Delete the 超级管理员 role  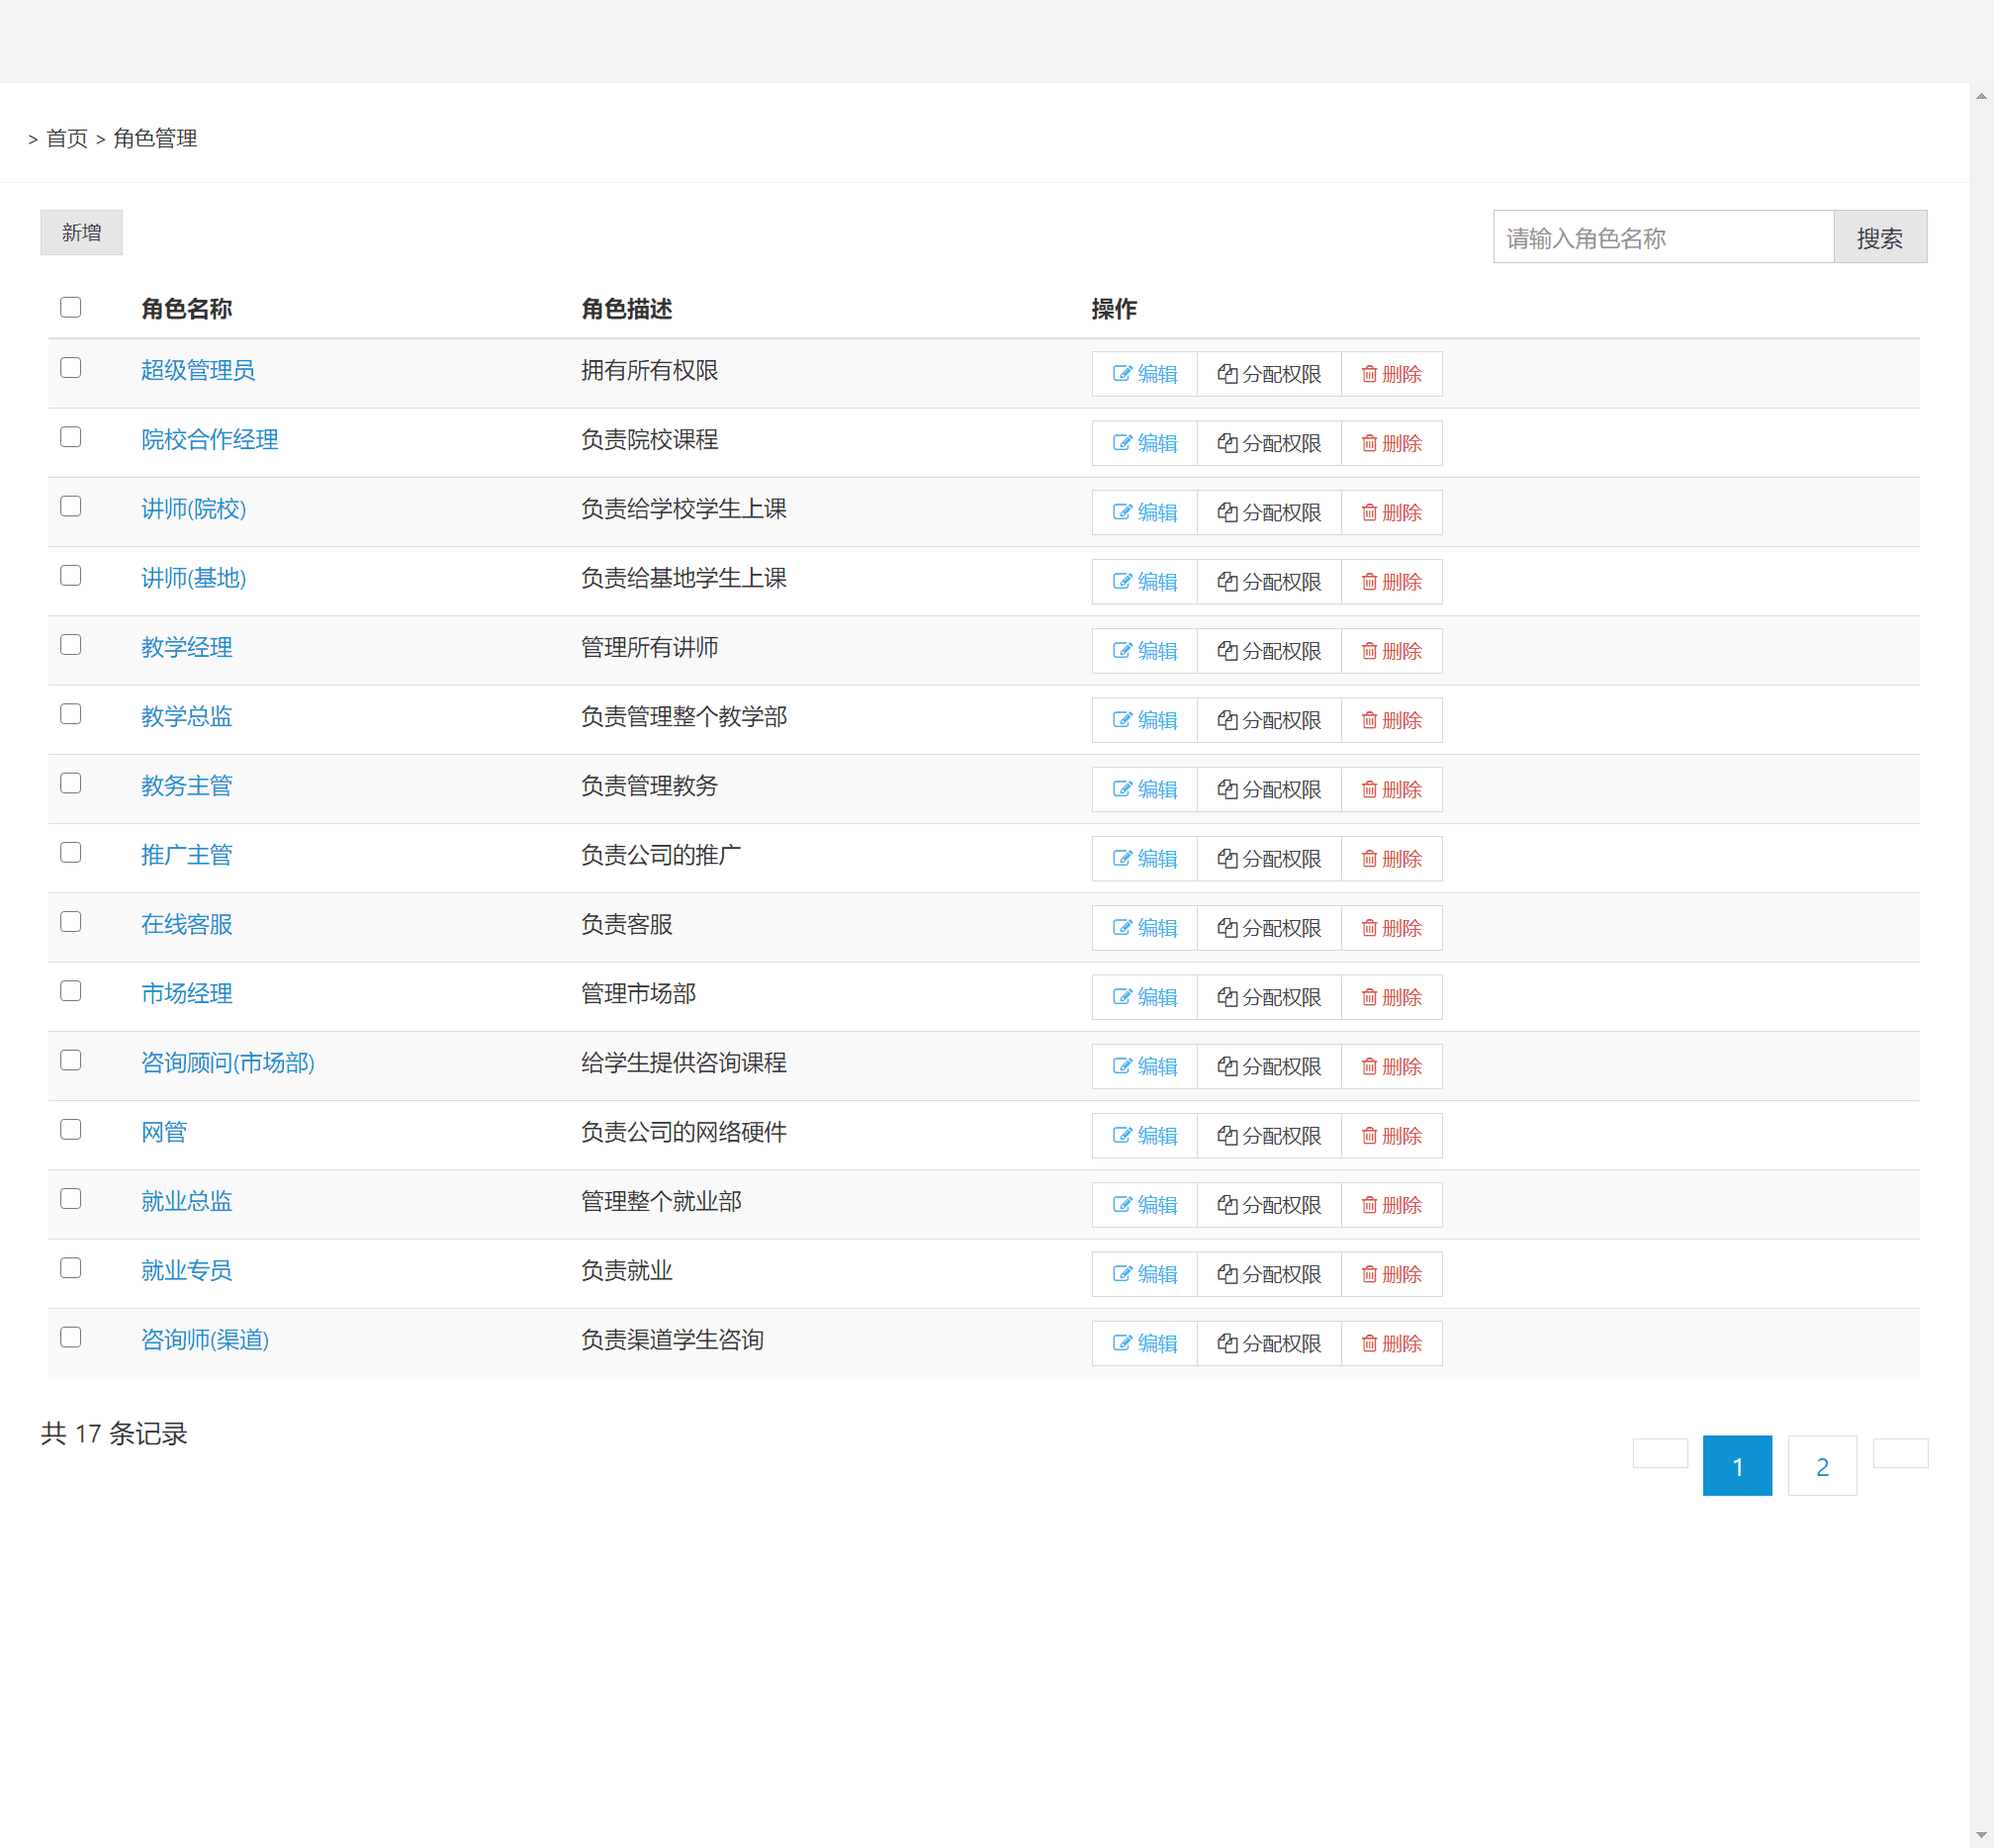point(1391,374)
